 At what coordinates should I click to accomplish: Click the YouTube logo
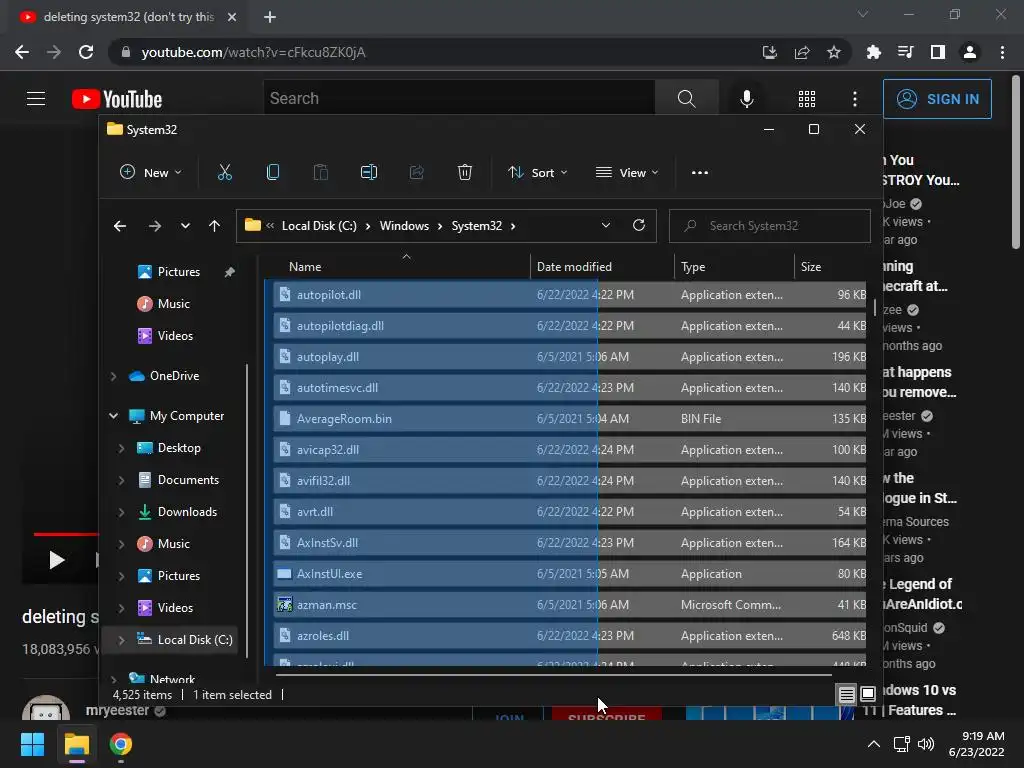117,99
